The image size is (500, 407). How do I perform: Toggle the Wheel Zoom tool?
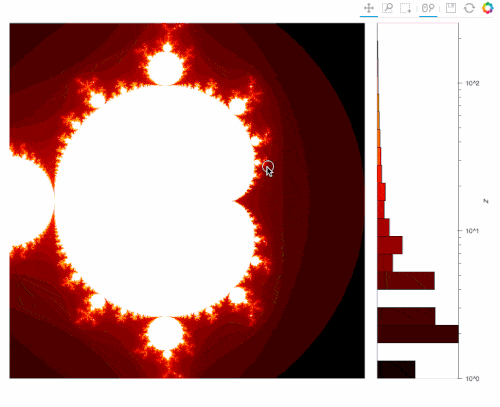(428, 8)
